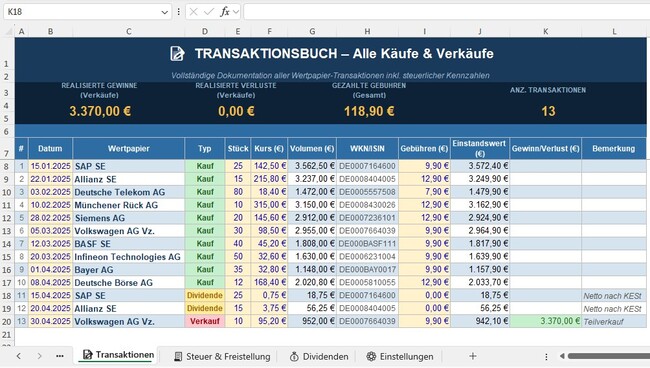
Task: Click the Wertpapier column header cell
Action: click(129, 148)
